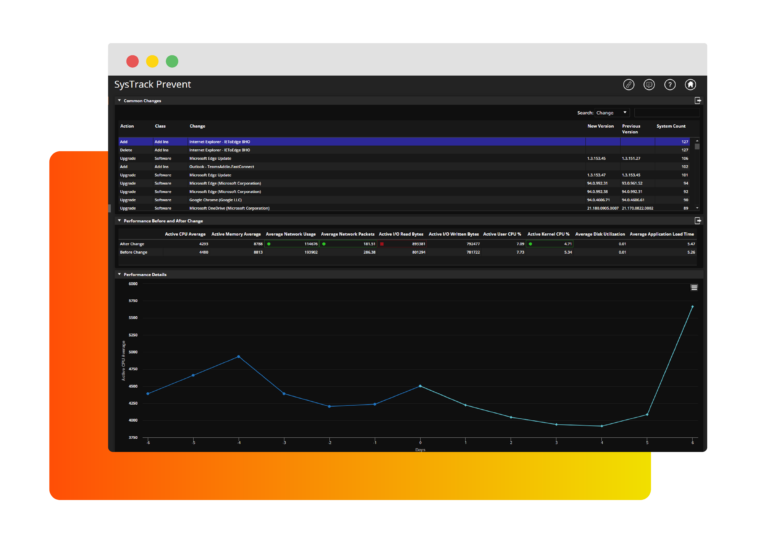The height and width of the screenshot is (543, 768).
Task: Open the help question mark icon
Action: [x=670, y=85]
